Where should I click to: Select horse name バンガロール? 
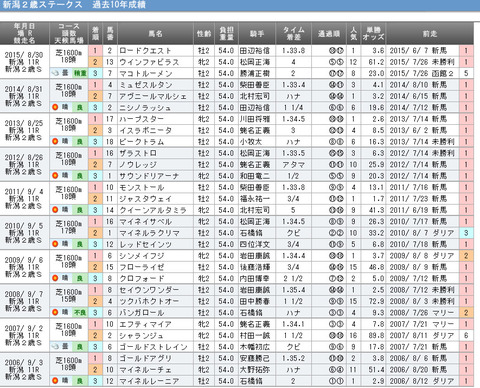142,313
